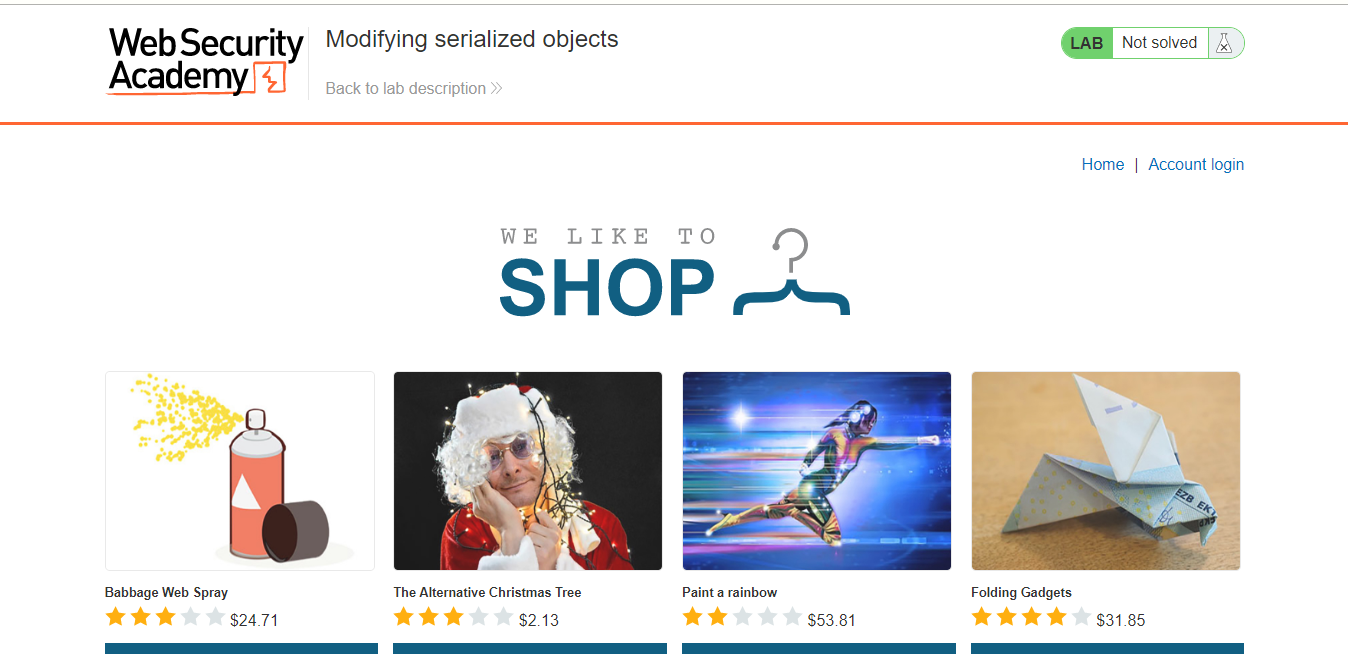Click the Paint a rainbow star rating

pyautogui.click(x=743, y=617)
